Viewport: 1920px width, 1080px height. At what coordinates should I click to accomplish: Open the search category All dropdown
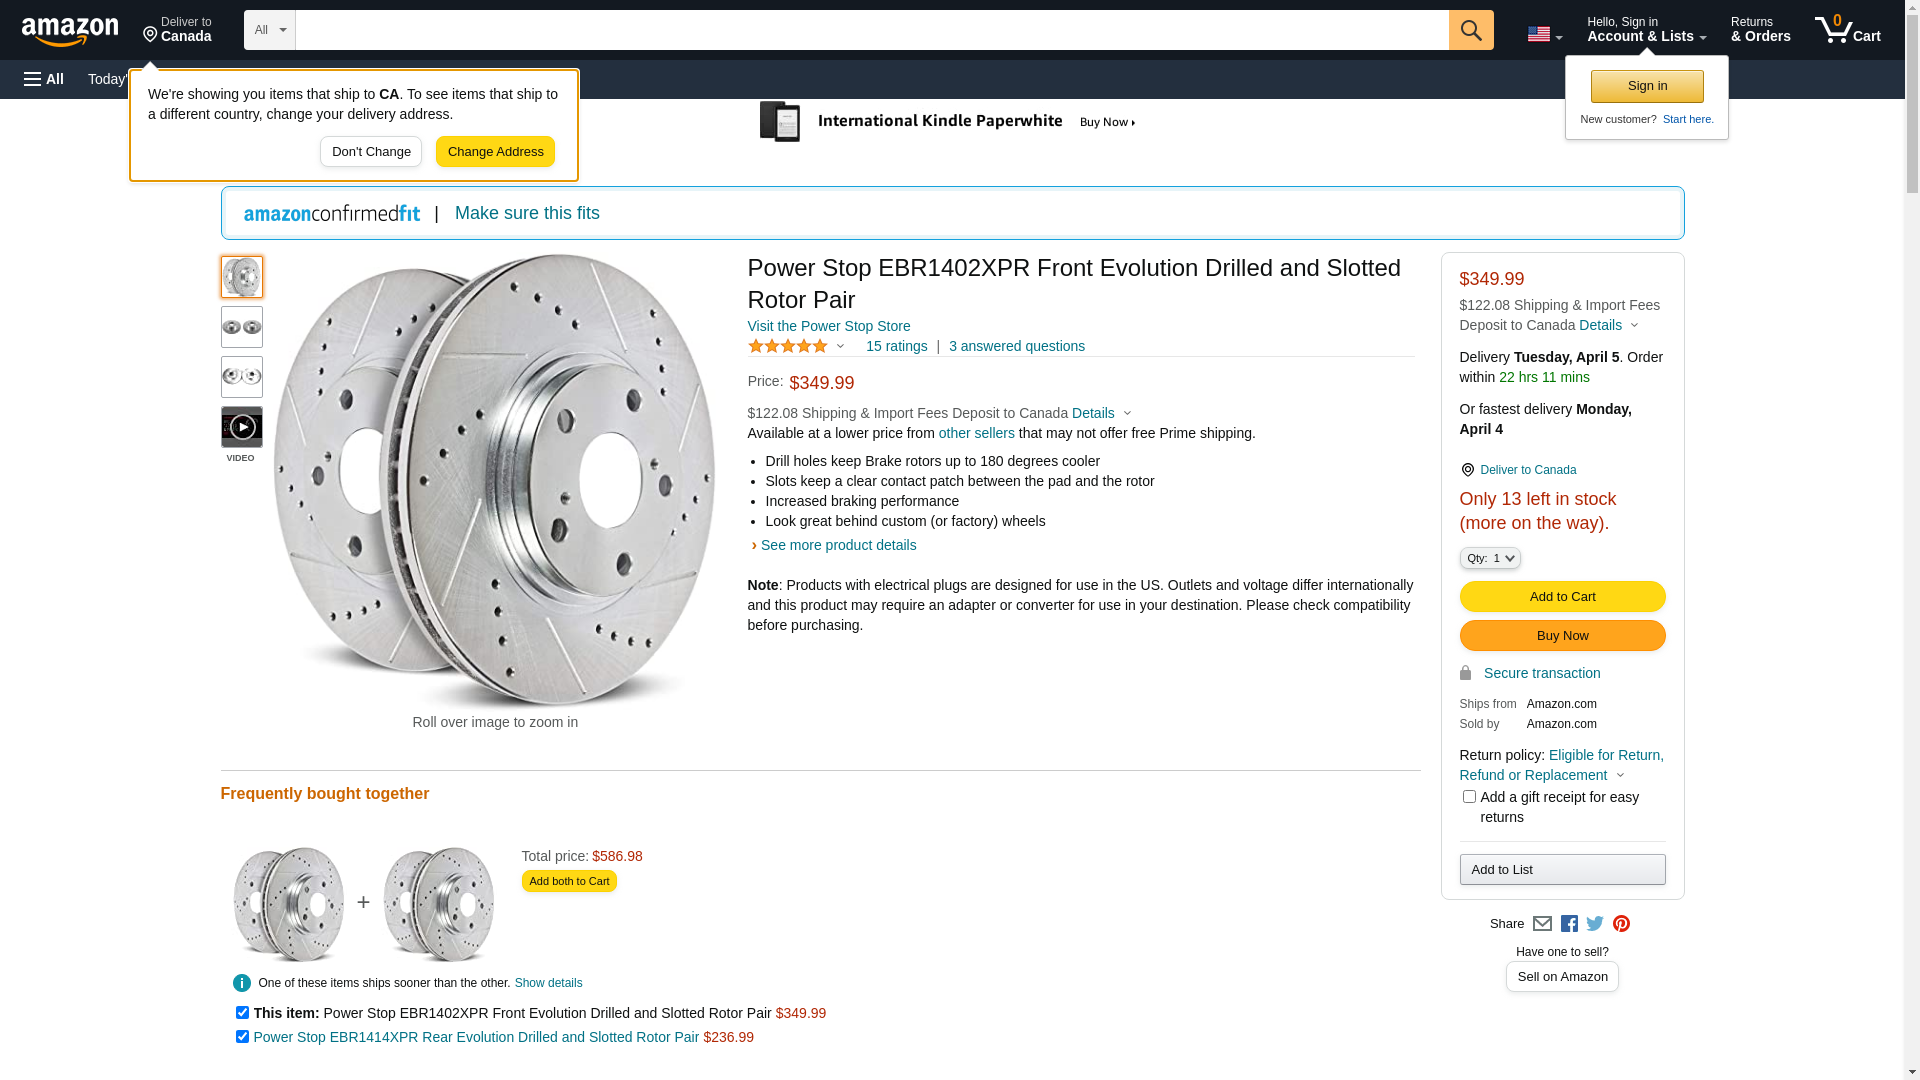(x=270, y=30)
